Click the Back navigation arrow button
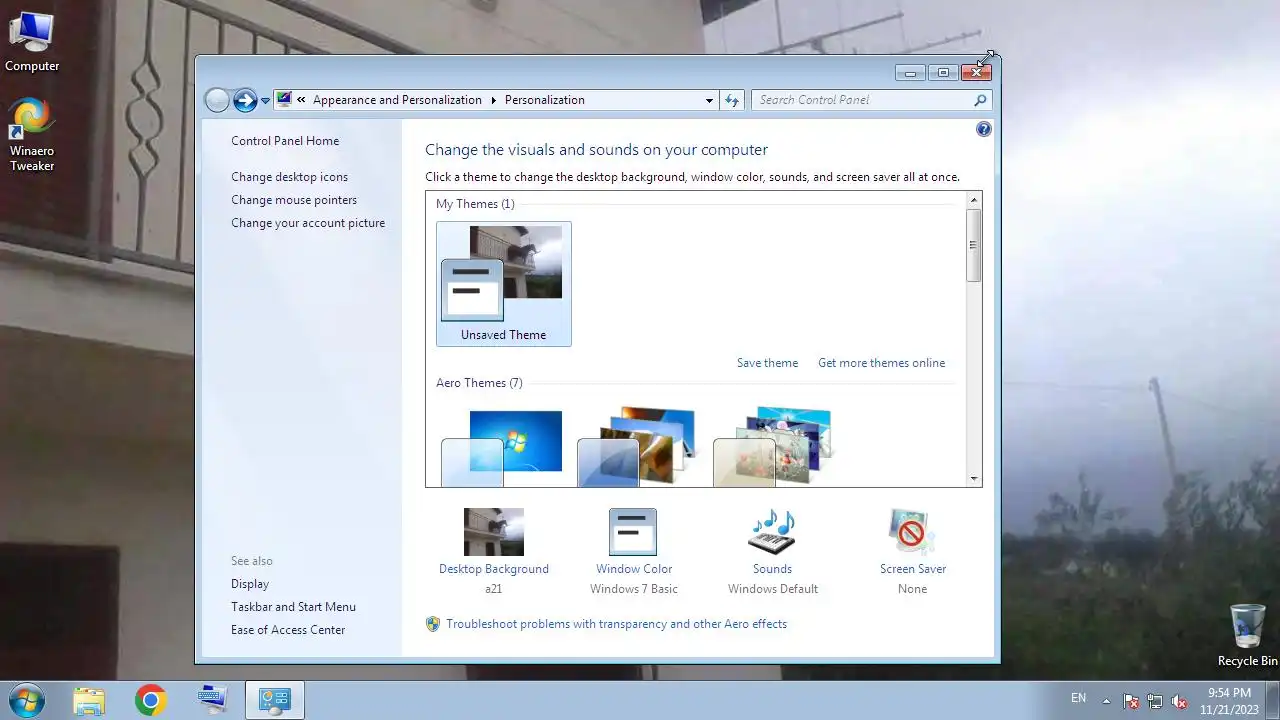Screen dimensions: 1280x720 (x=217, y=100)
